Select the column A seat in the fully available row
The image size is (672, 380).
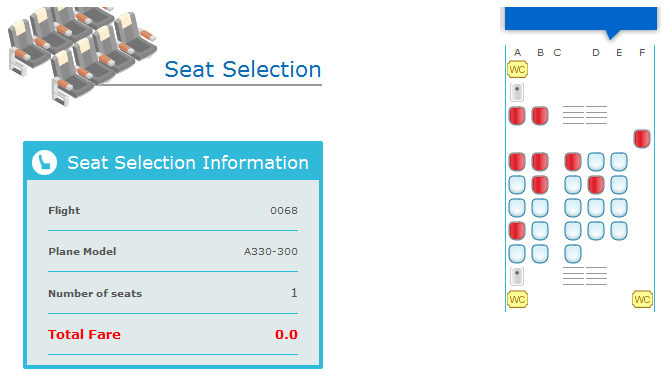point(517,208)
